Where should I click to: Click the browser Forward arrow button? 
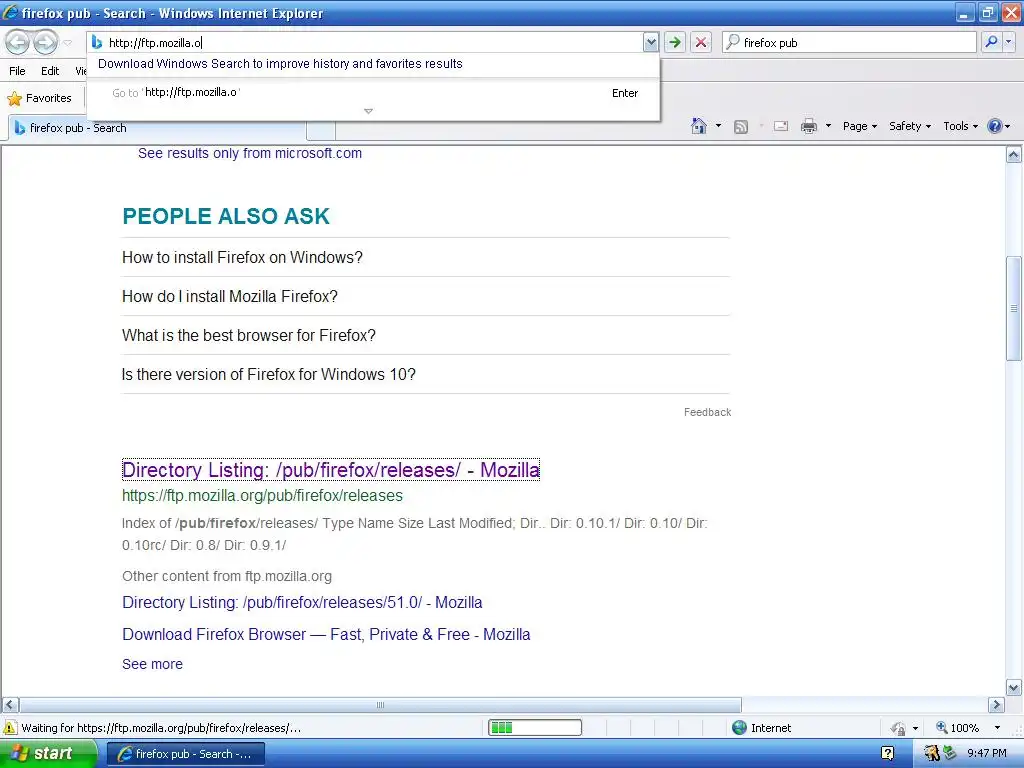pos(45,42)
